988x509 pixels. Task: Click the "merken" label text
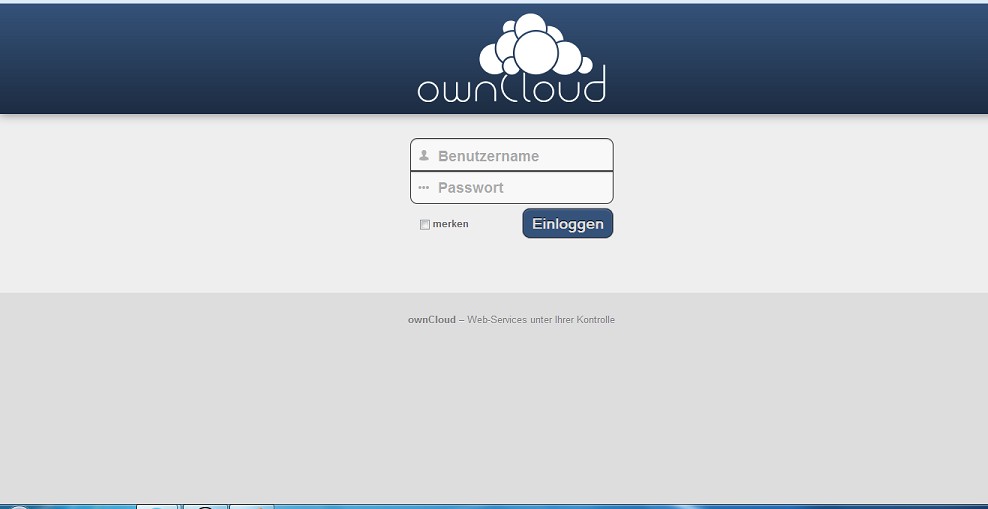point(451,224)
